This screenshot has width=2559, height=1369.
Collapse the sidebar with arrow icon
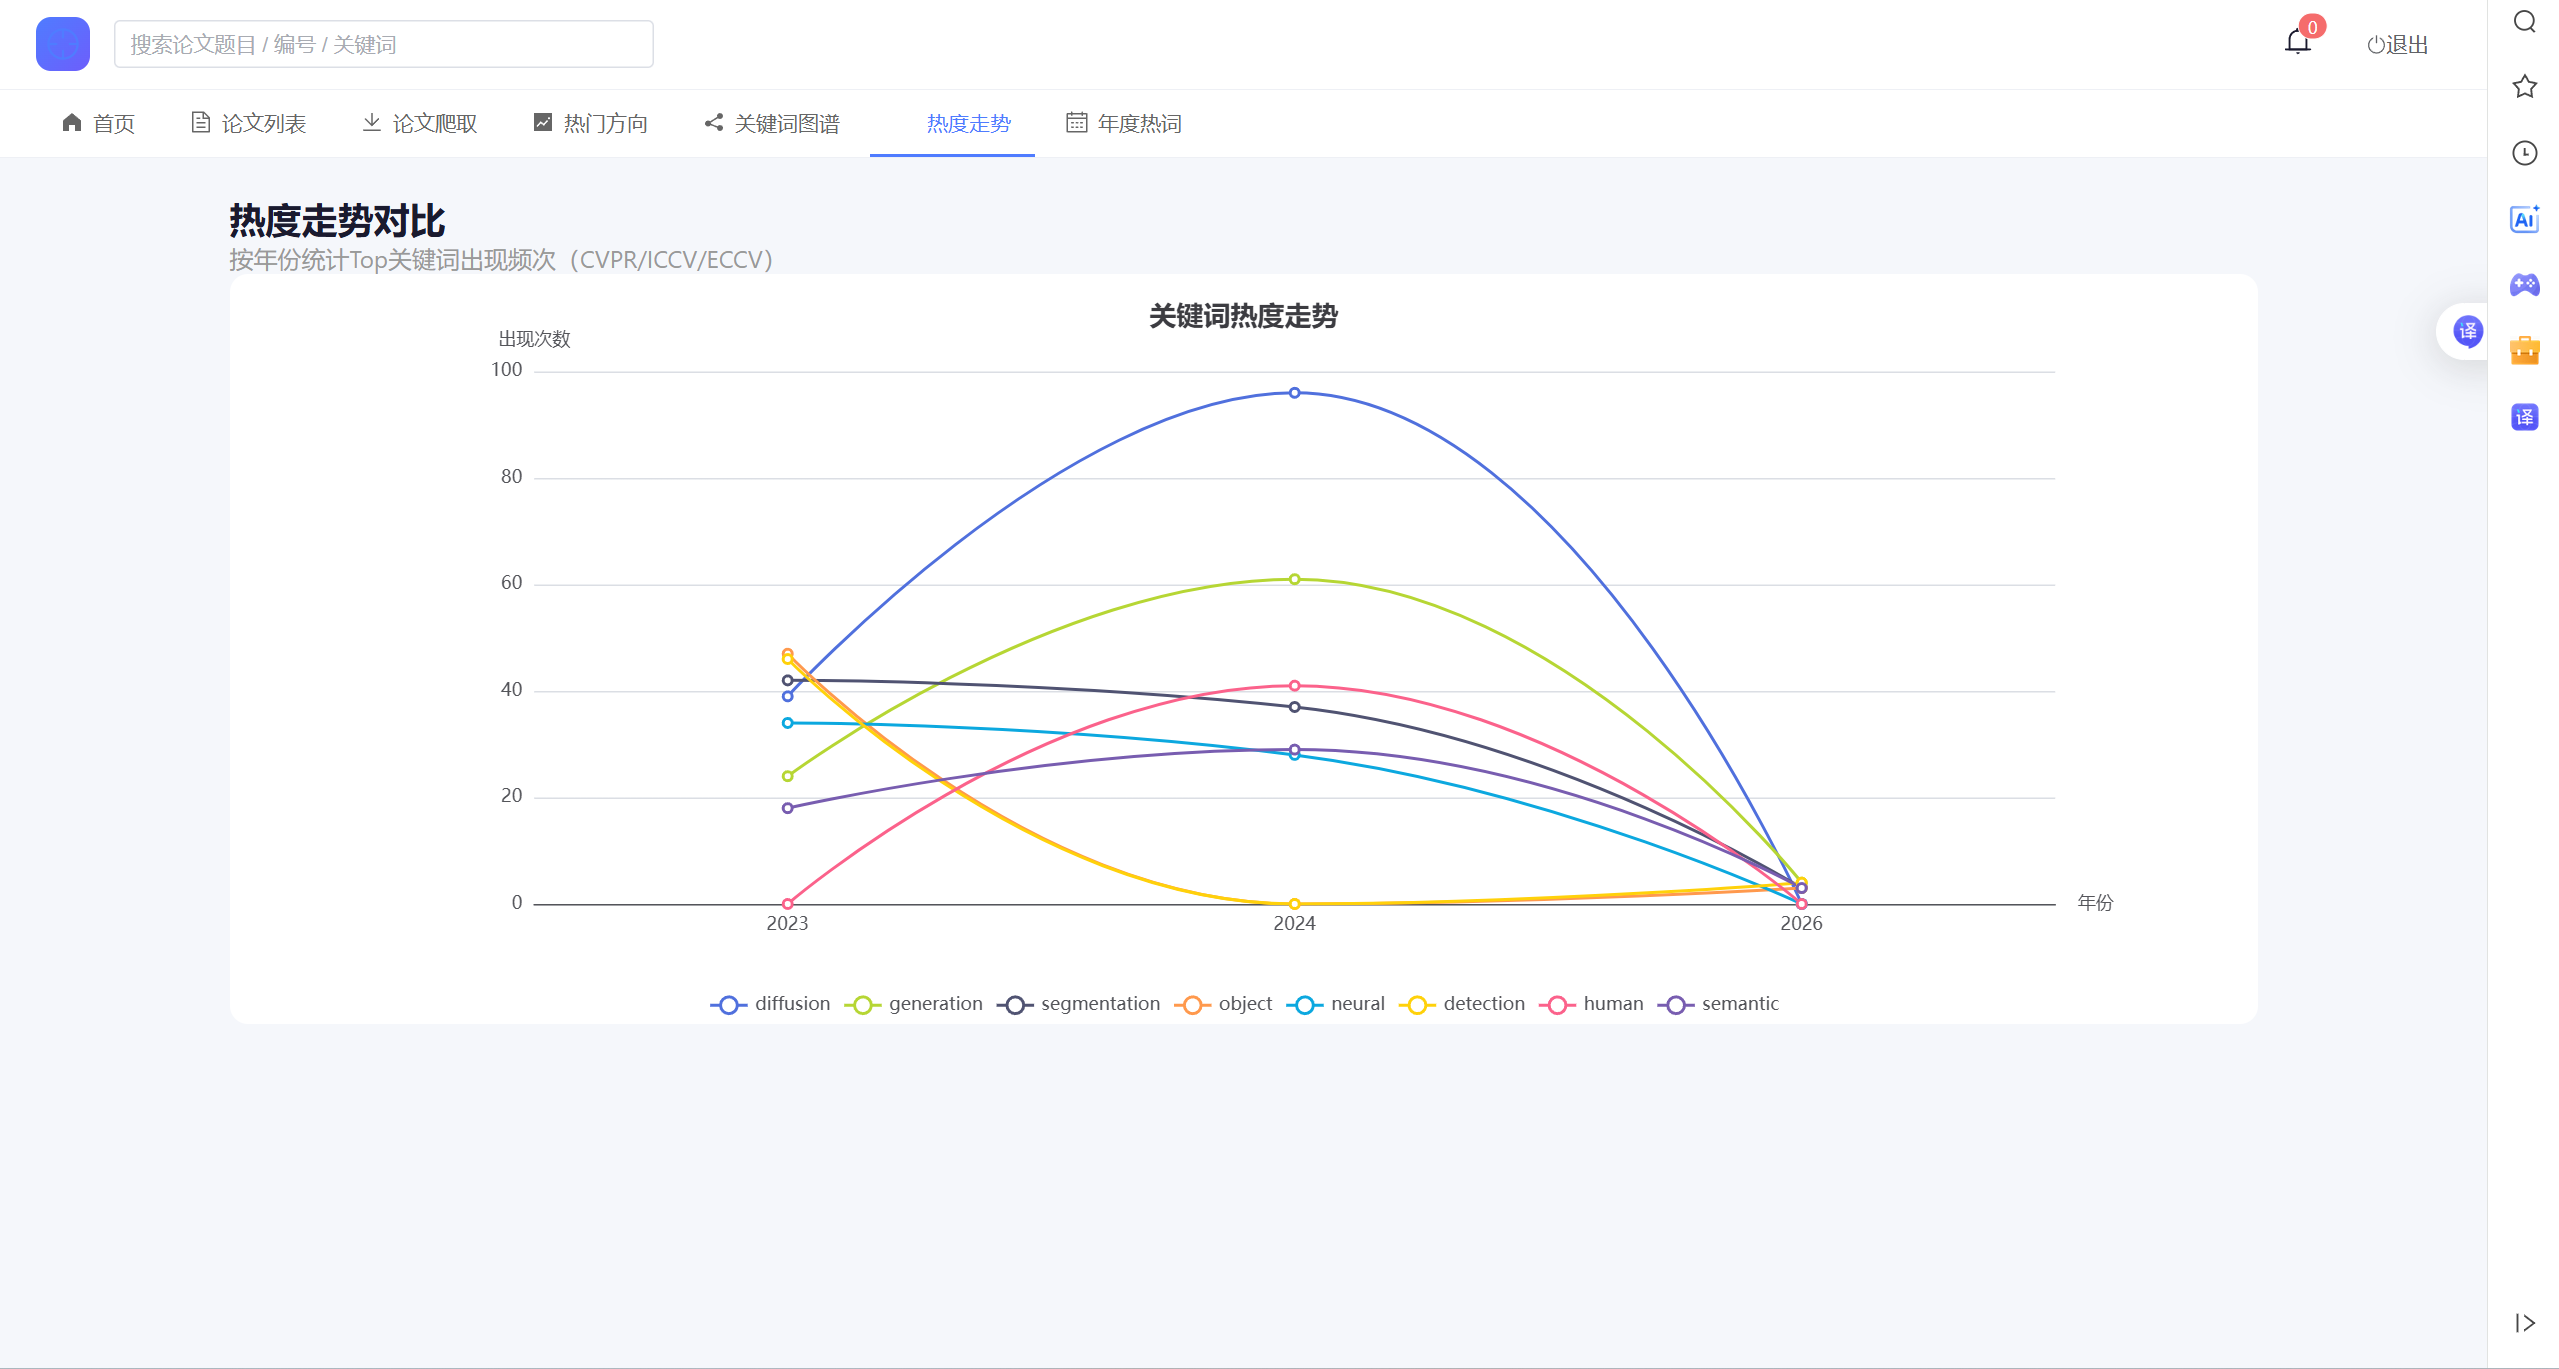tap(2525, 1323)
